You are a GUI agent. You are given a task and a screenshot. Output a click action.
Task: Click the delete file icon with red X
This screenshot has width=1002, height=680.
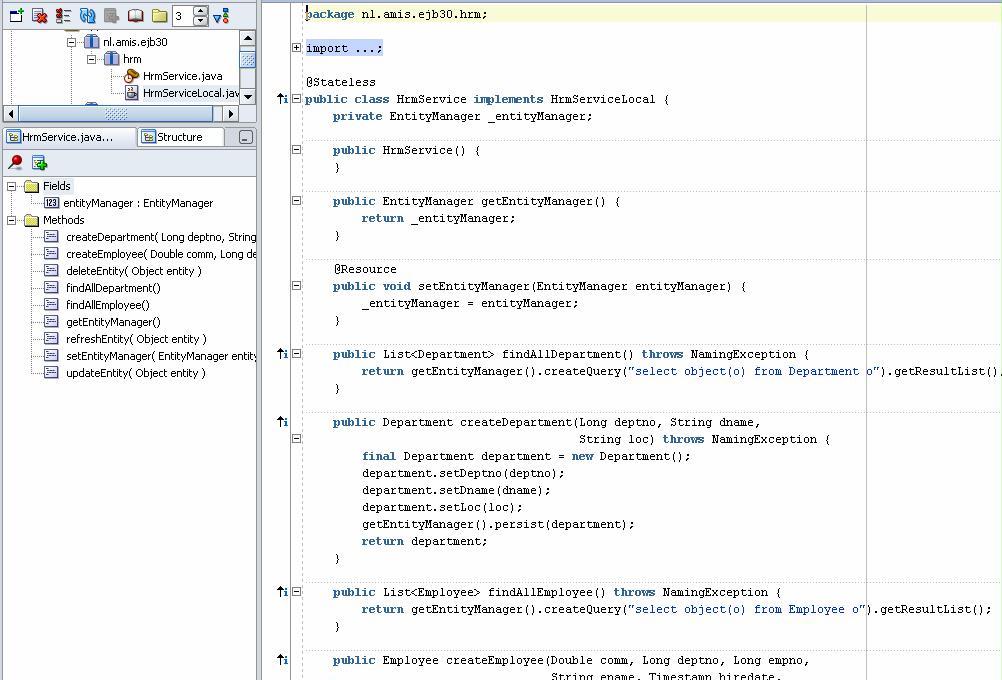tap(40, 15)
